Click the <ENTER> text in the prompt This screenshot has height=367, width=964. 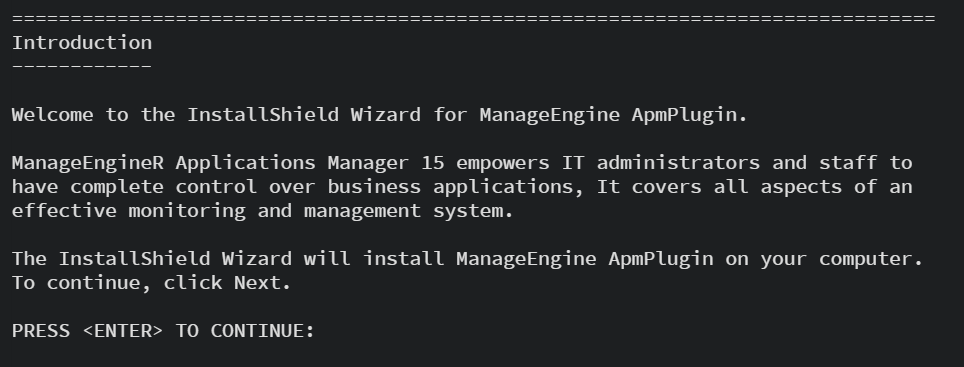[x=122, y=331]
